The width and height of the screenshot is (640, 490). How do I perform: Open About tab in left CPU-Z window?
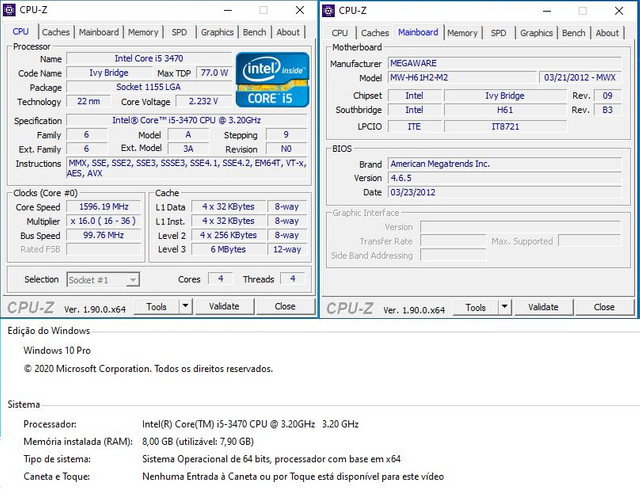pyautogui.click(x=288, y=32)
